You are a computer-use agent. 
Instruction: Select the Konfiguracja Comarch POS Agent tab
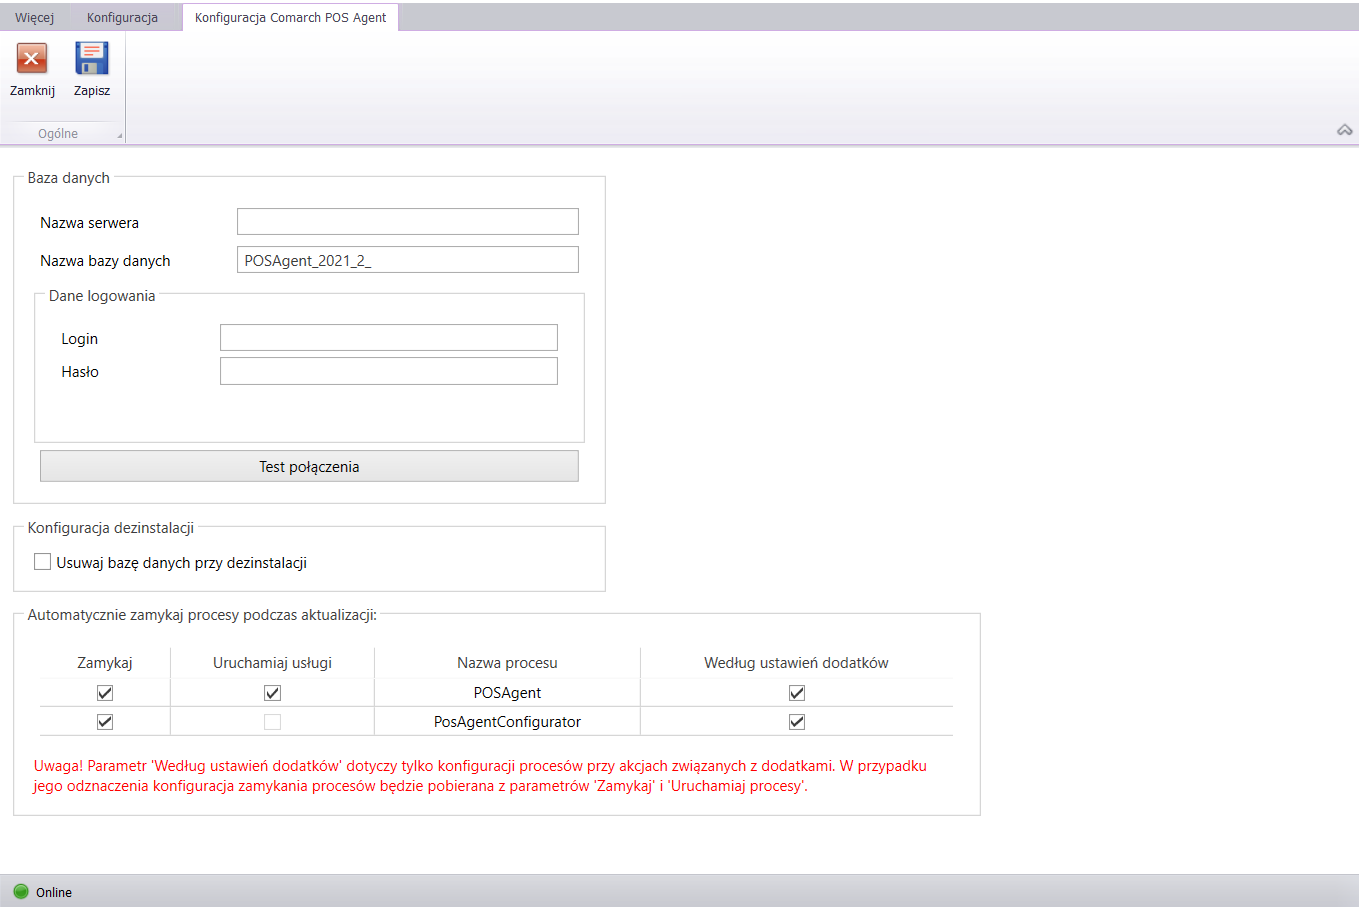tap(290, 17)
